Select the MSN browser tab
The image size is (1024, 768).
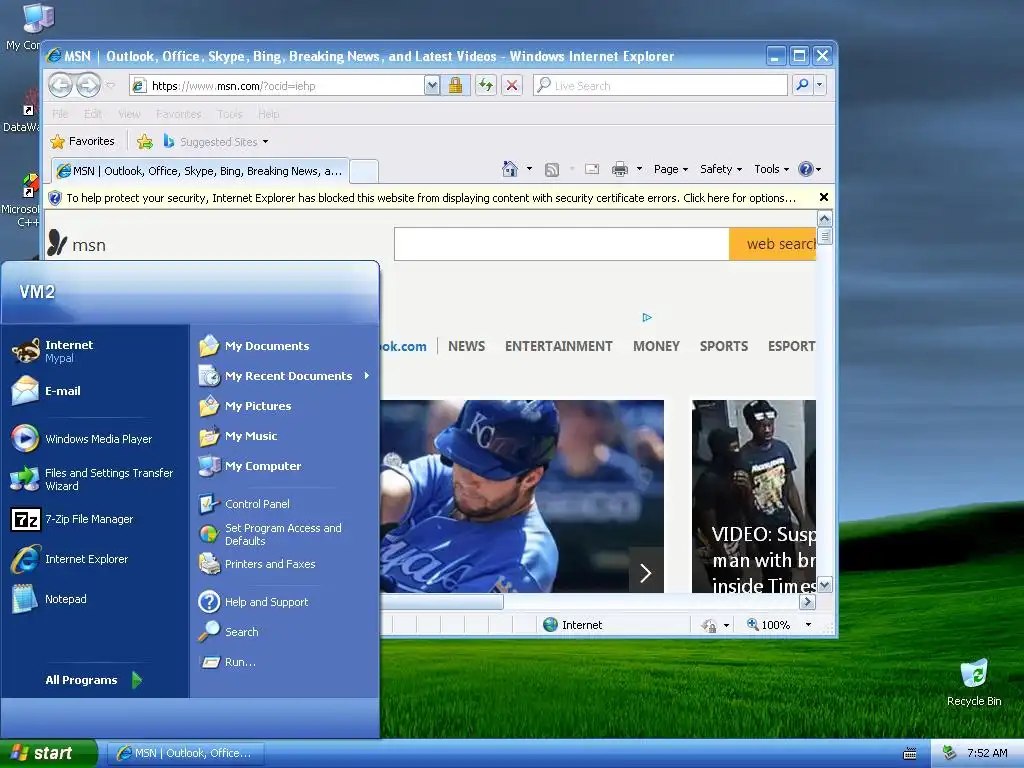[199, 171]
